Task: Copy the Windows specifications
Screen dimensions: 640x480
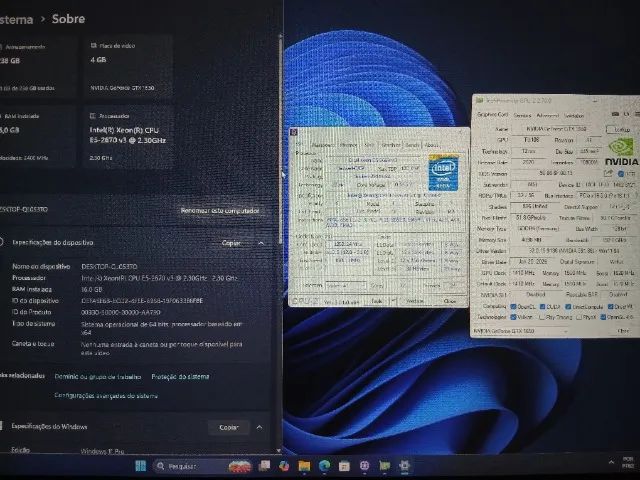Action: pos(229,427)
